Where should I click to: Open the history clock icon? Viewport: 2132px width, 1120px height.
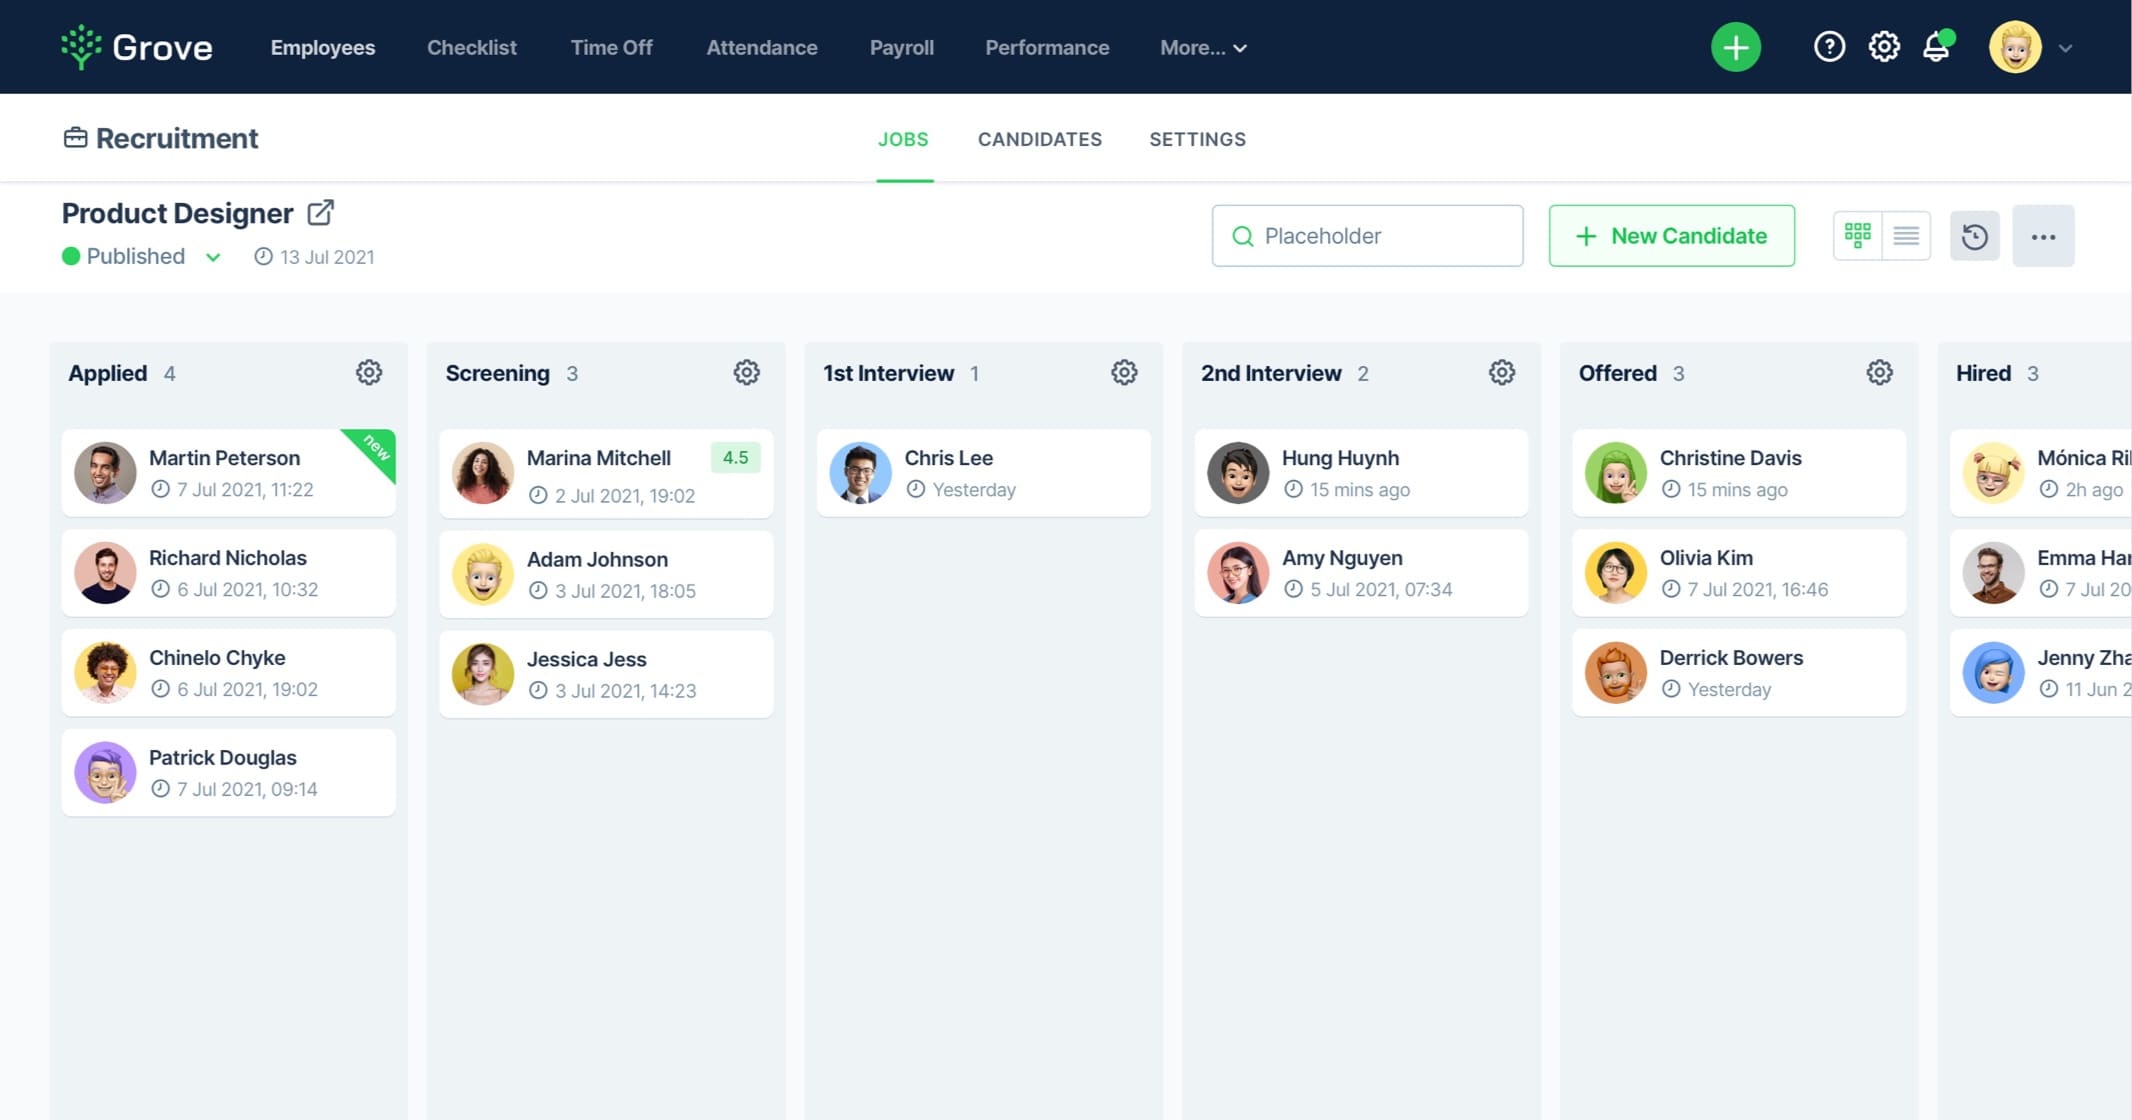pyautogui.click(x=1974, y=236)
